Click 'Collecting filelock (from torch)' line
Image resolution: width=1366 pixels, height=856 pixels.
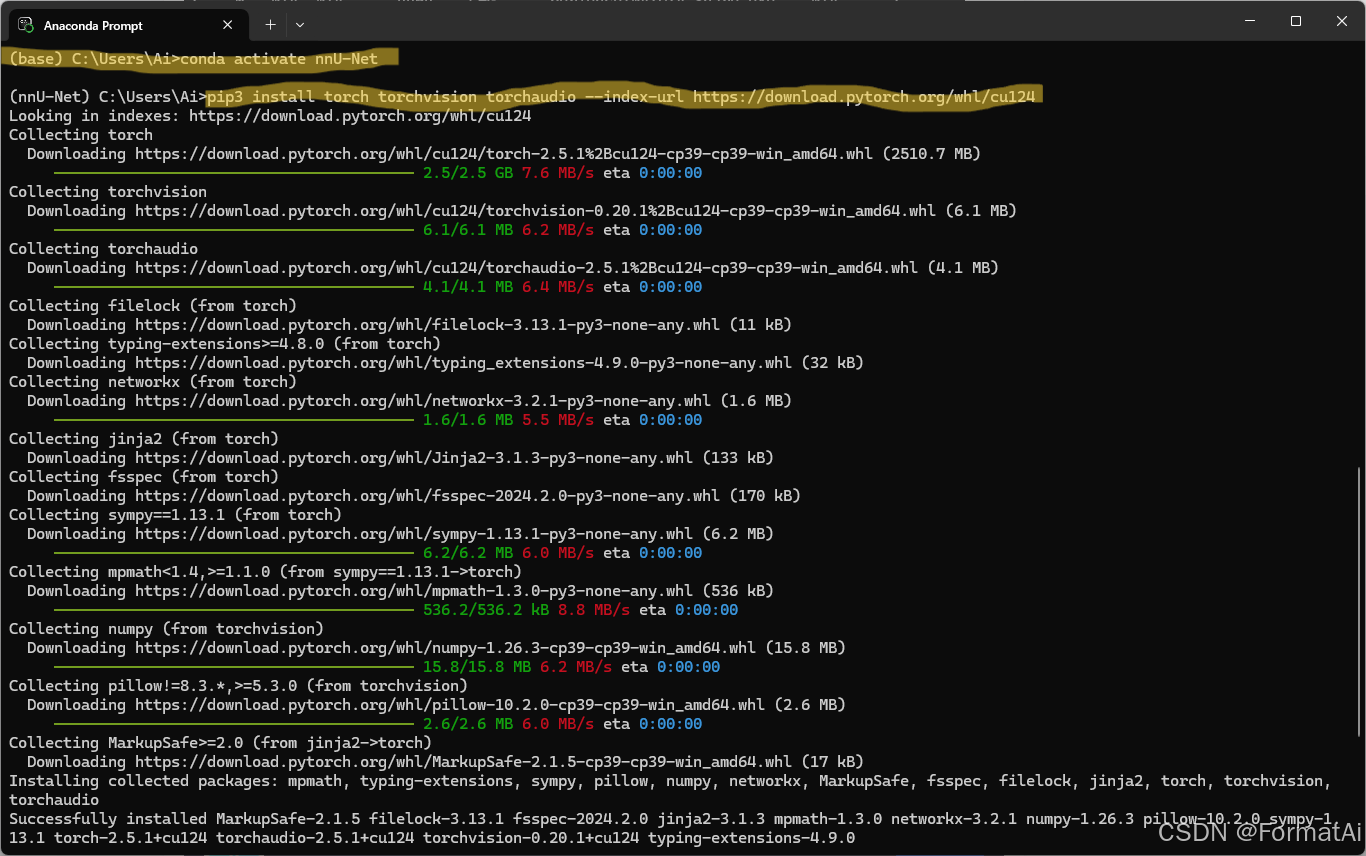153,306
